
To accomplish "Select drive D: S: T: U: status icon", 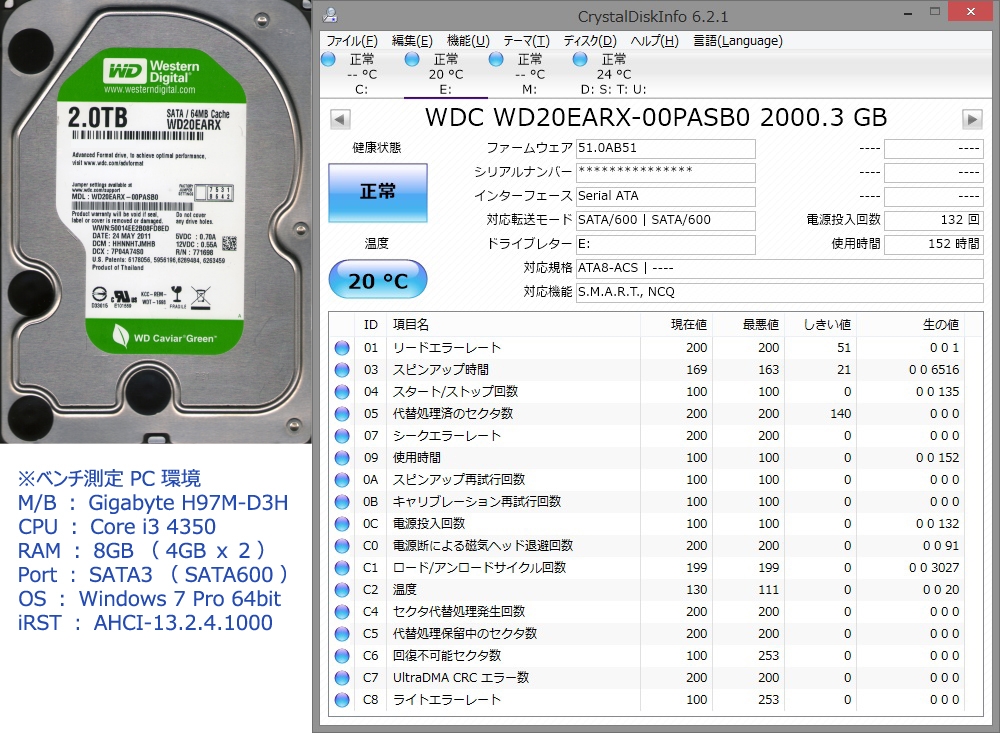I will 580,59.
